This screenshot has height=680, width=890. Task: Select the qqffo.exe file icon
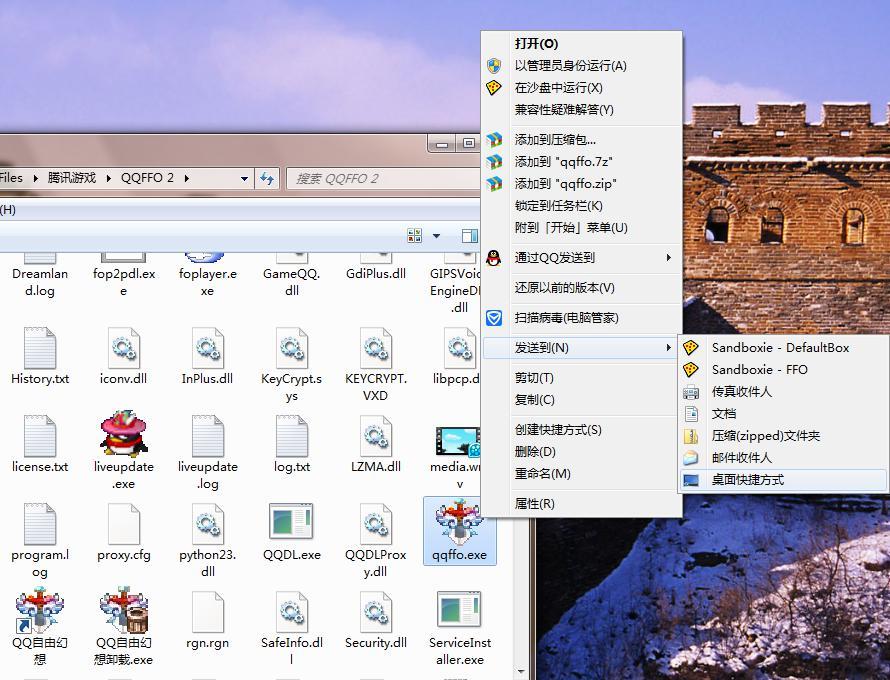(x=459, y=523)
